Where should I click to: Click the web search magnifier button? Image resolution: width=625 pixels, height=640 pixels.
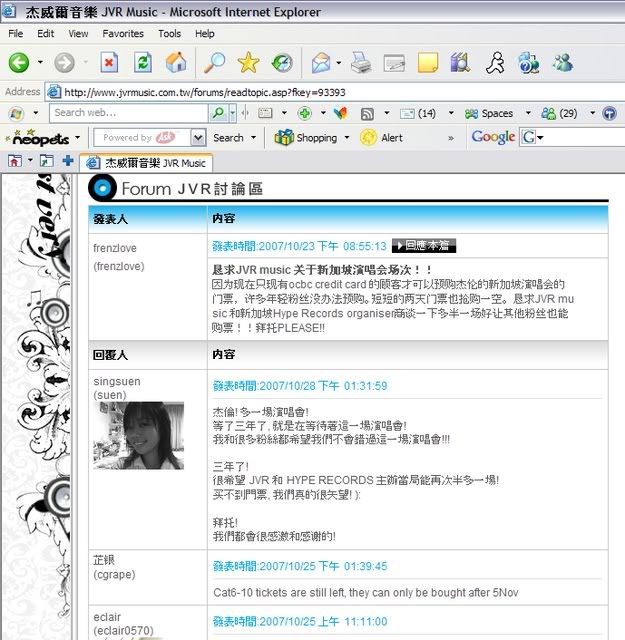pos(218,113)
